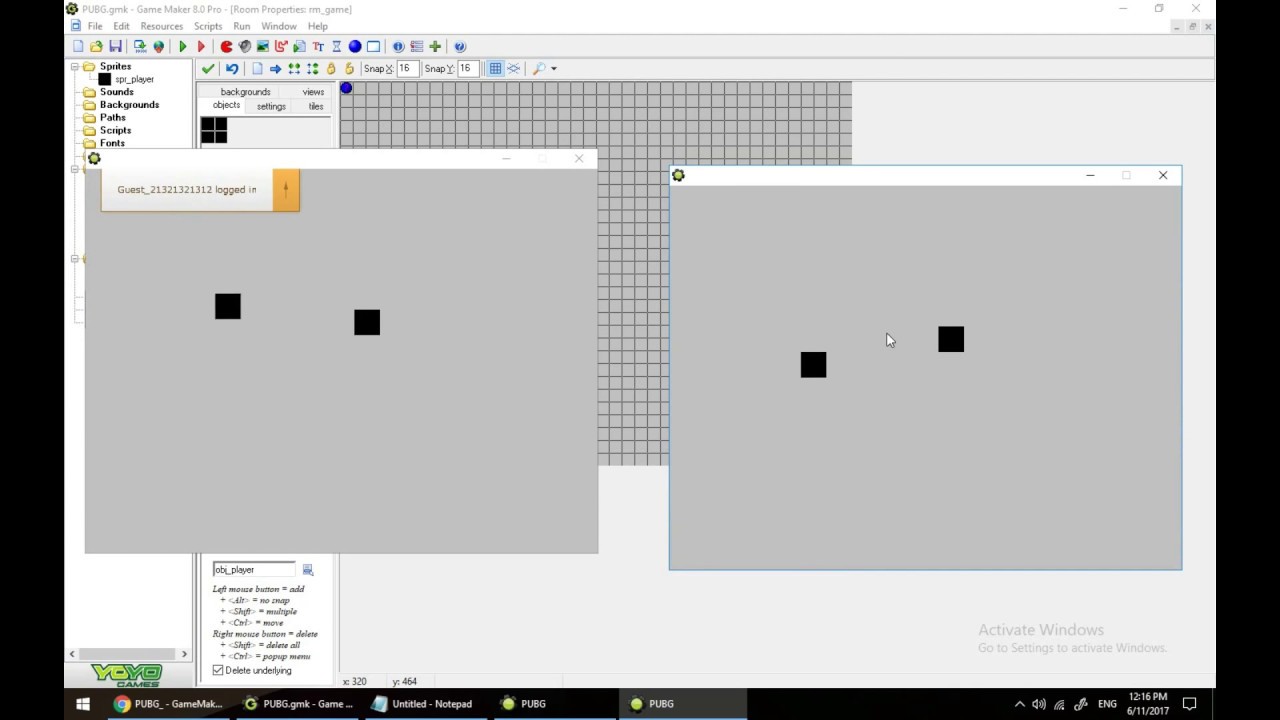
Task: Create a background with the landscape picture icon
Action: click(263, 46)
